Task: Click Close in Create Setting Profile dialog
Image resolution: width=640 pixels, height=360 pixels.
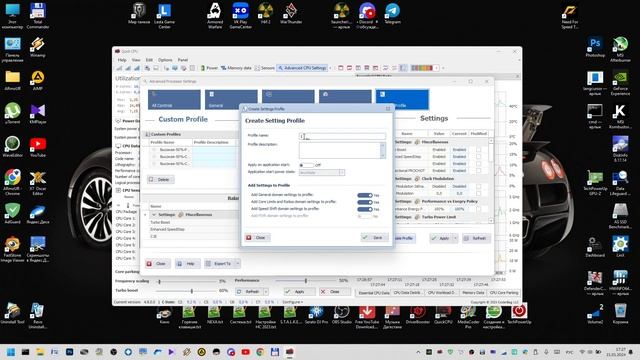Action: pyautogui.click(x=257, y=238)
